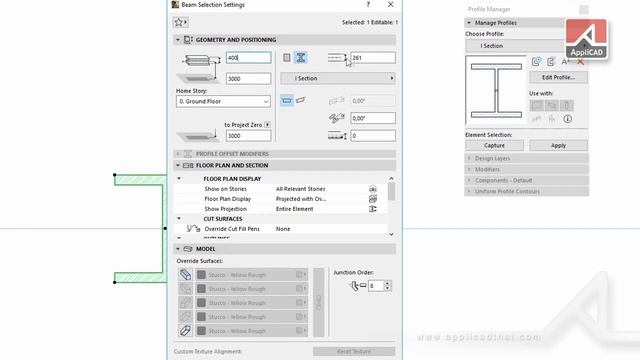
Task: Click the Show Projection row icon
Action: [373, 209]
